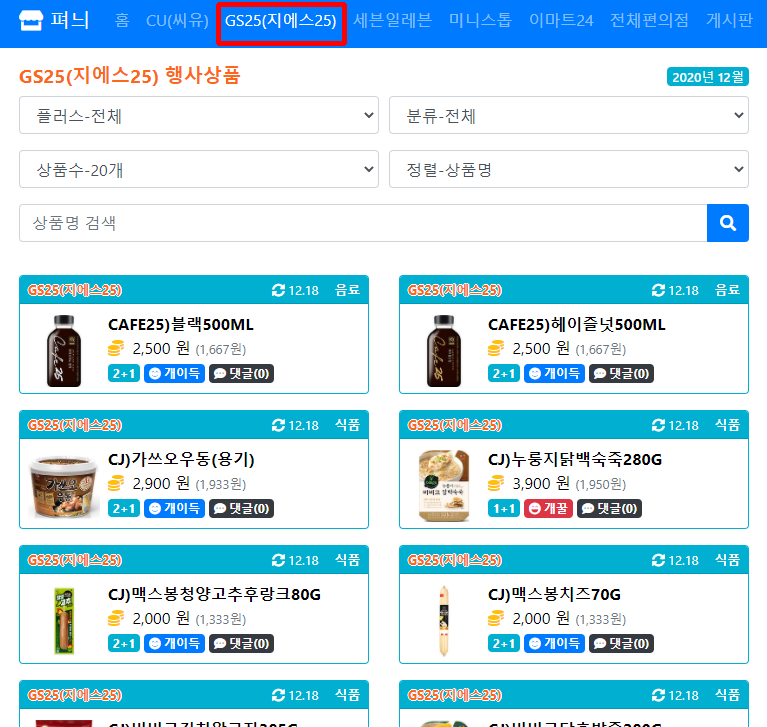
Task: Open 댓글(0) for 맥스봉청양고추후랑크80G
Action: (242, 644)
